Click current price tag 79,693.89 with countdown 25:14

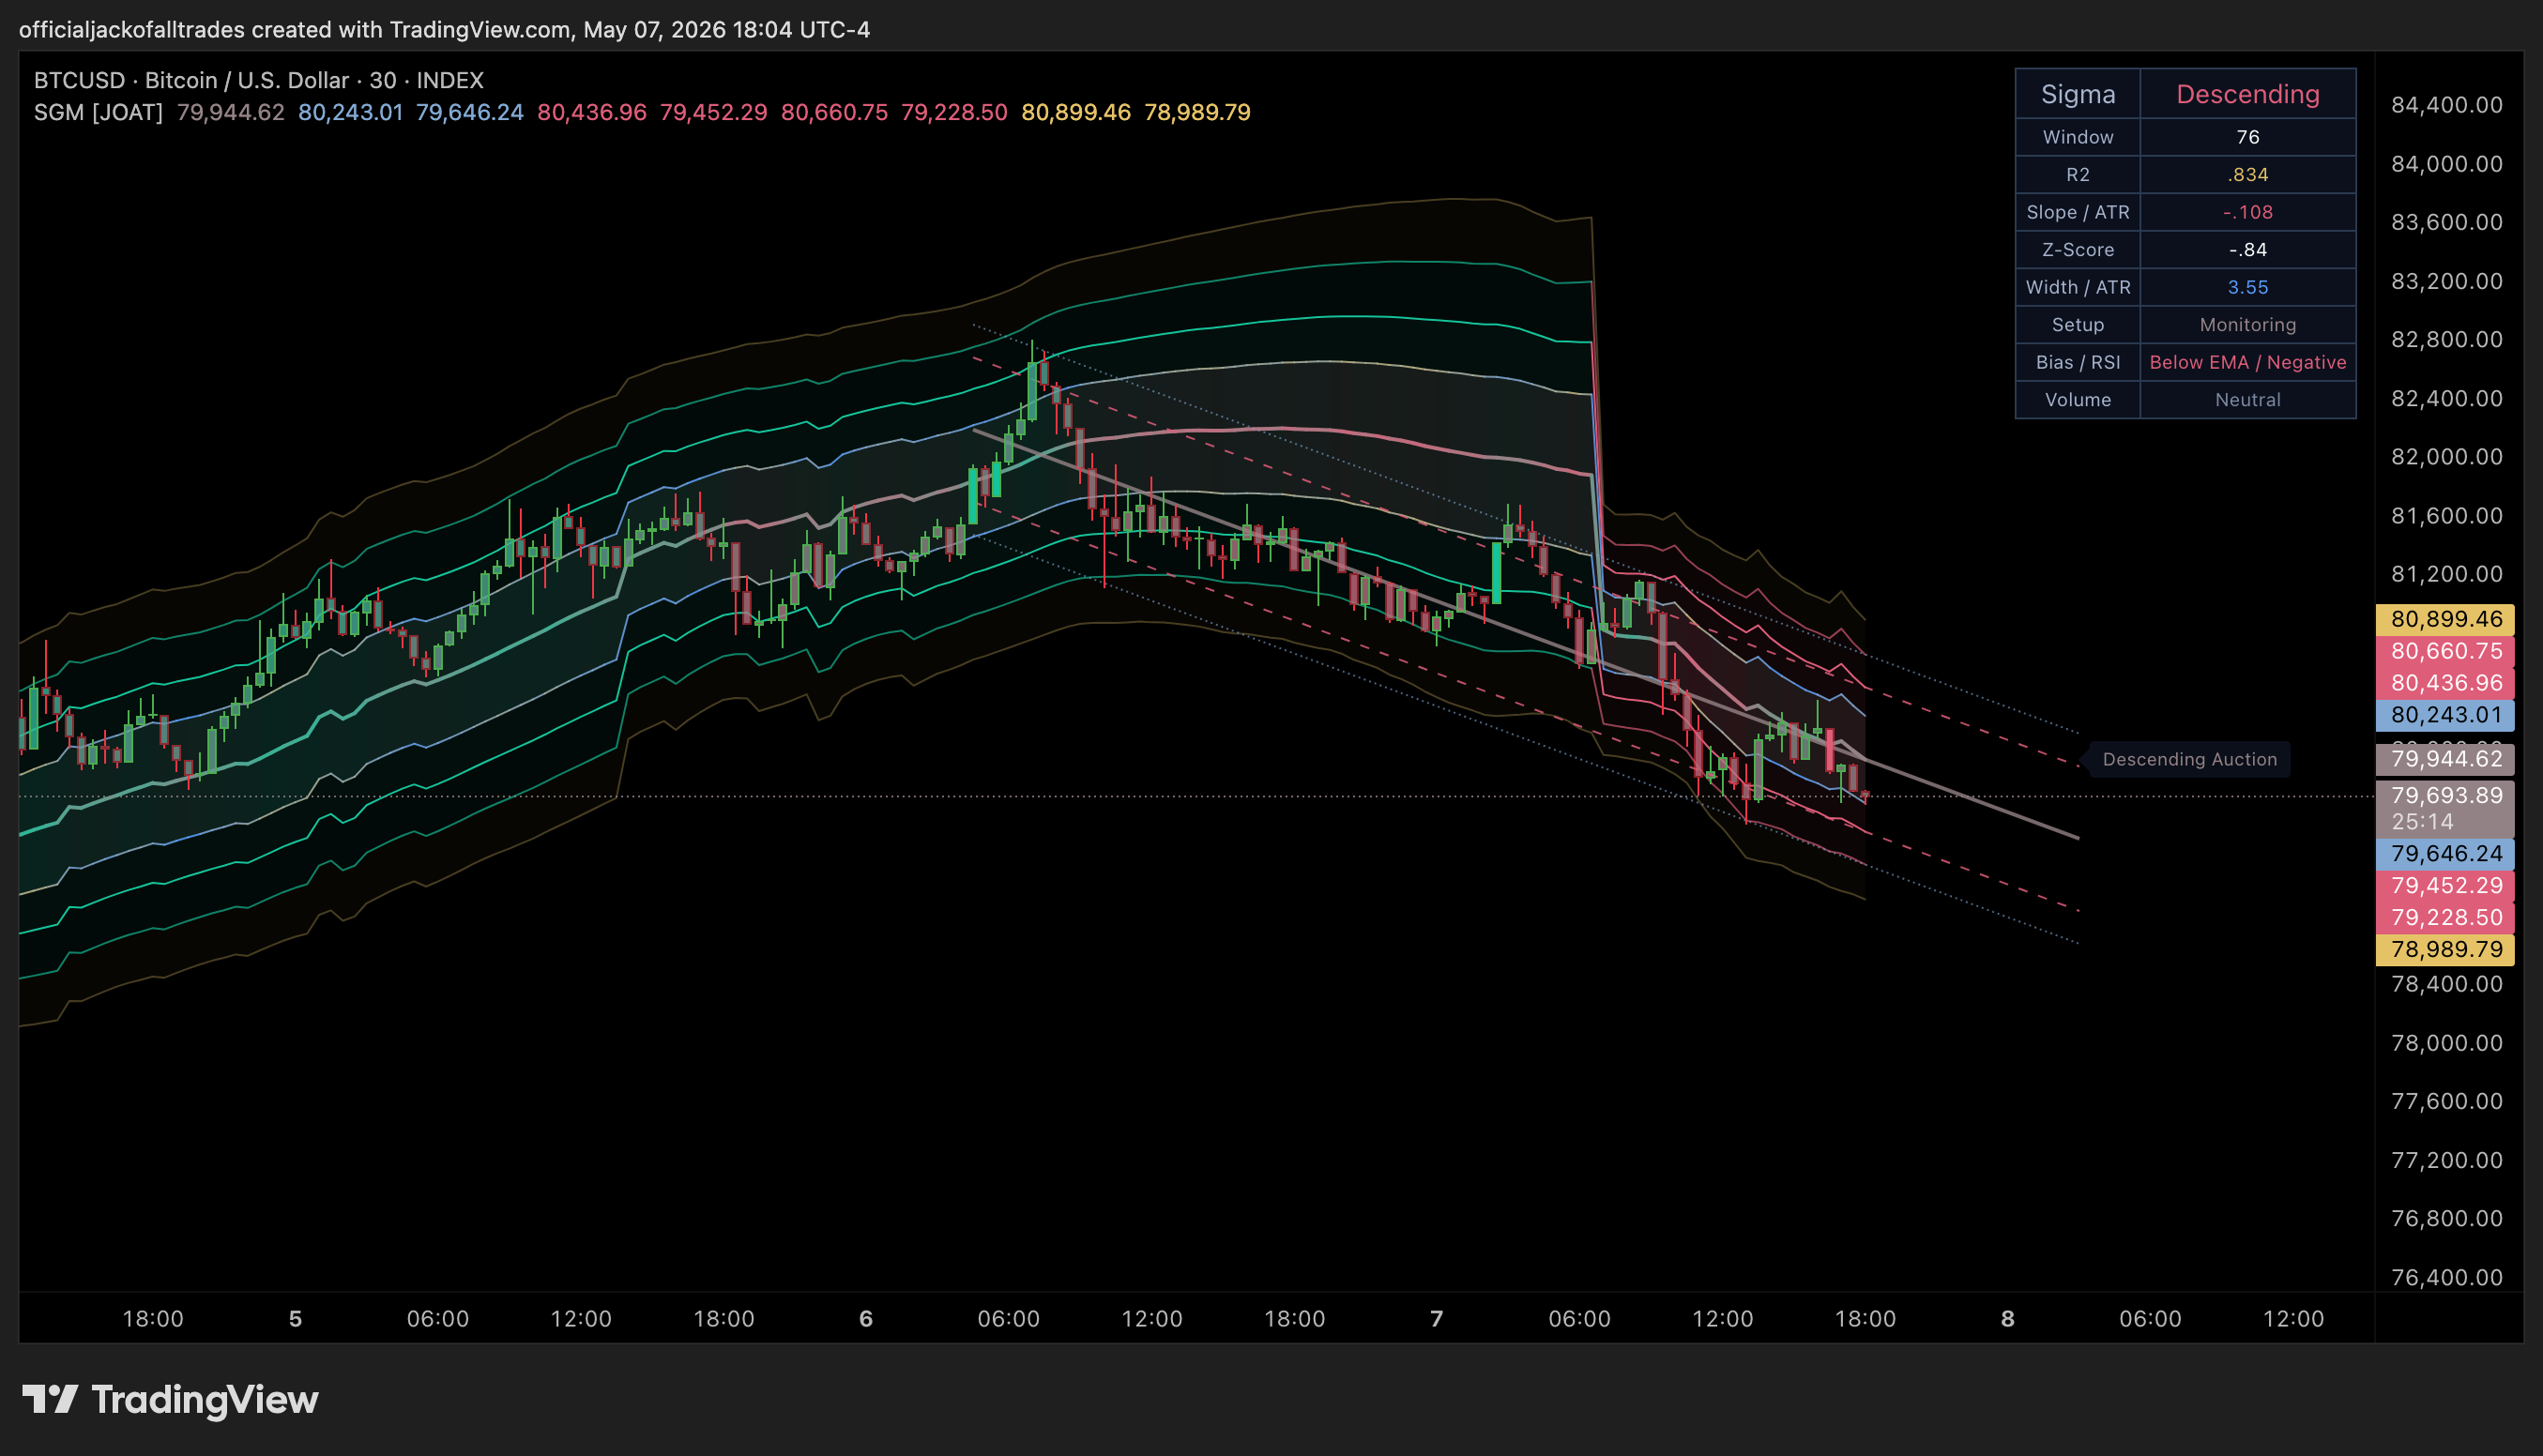pyautogui.click(x=2445, y=808)
